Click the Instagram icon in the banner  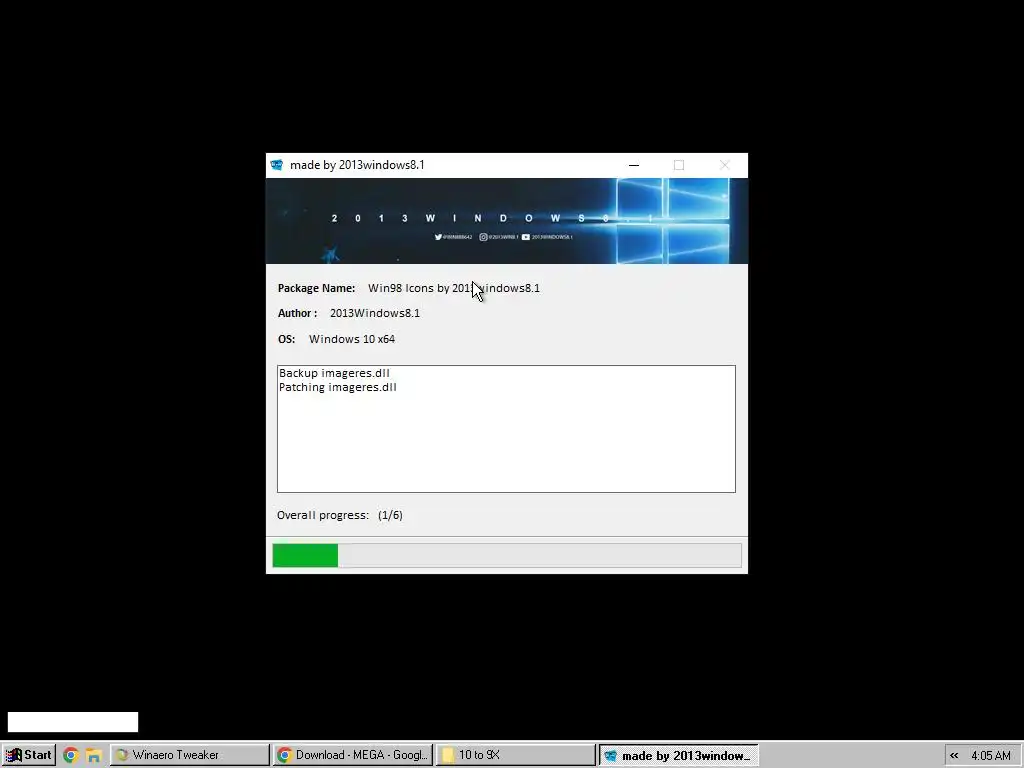pos(483,237)
